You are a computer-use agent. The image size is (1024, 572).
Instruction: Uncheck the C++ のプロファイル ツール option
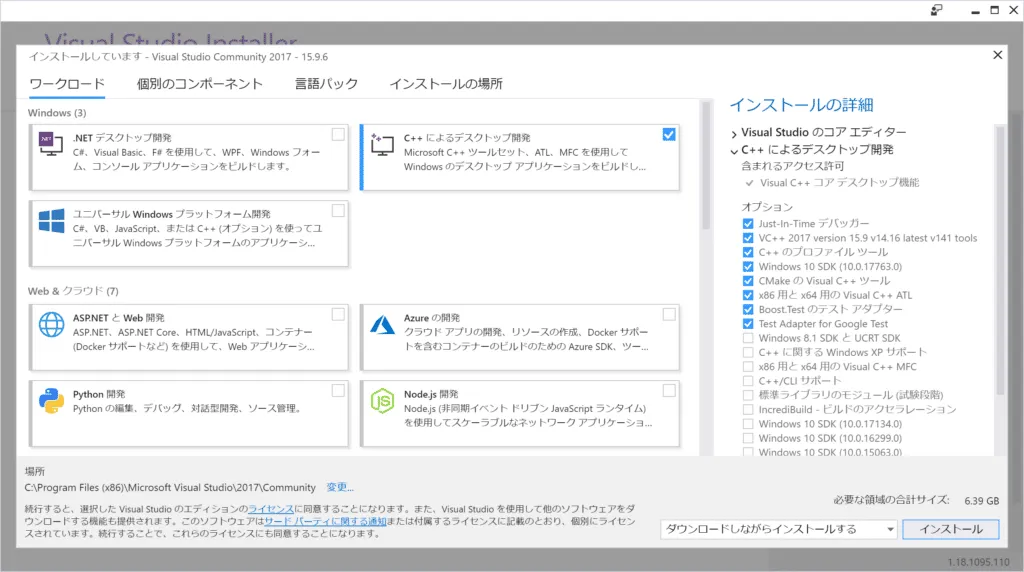point(748,252)
